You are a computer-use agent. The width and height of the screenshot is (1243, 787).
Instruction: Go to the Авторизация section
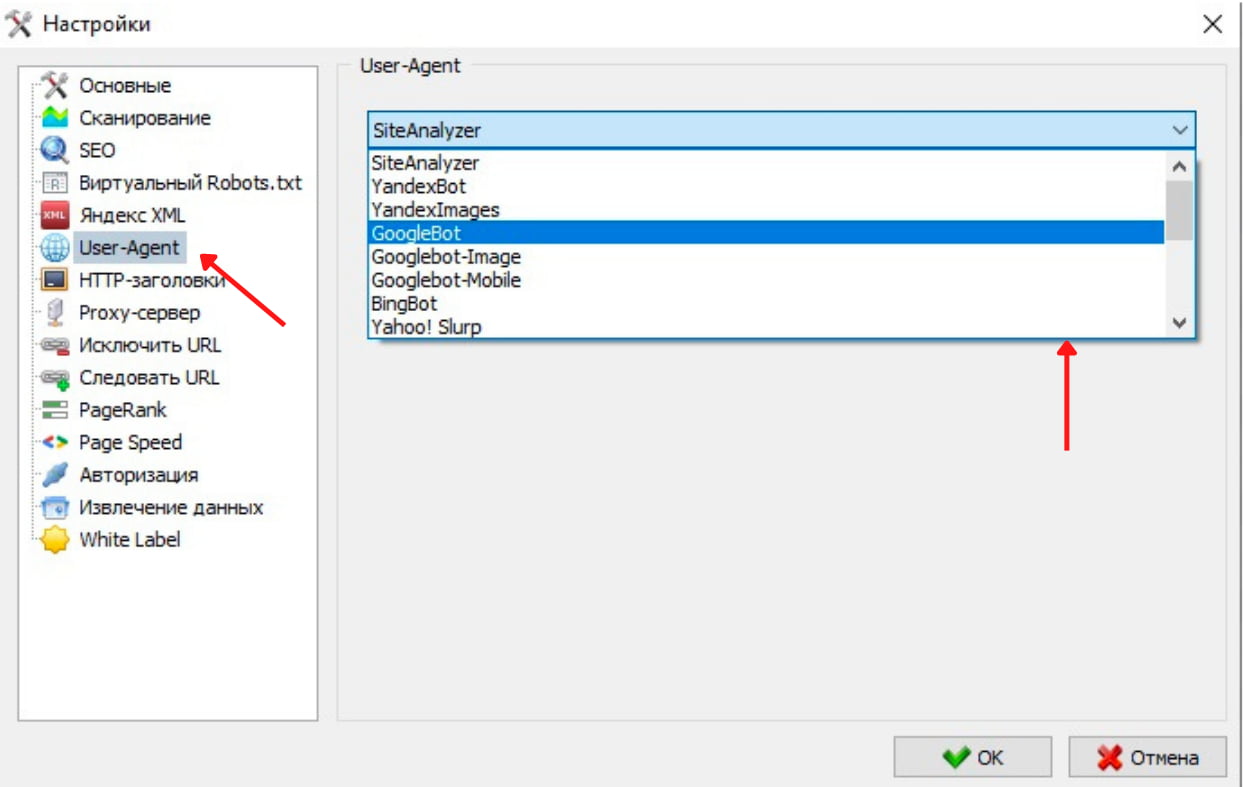(139, 475)
